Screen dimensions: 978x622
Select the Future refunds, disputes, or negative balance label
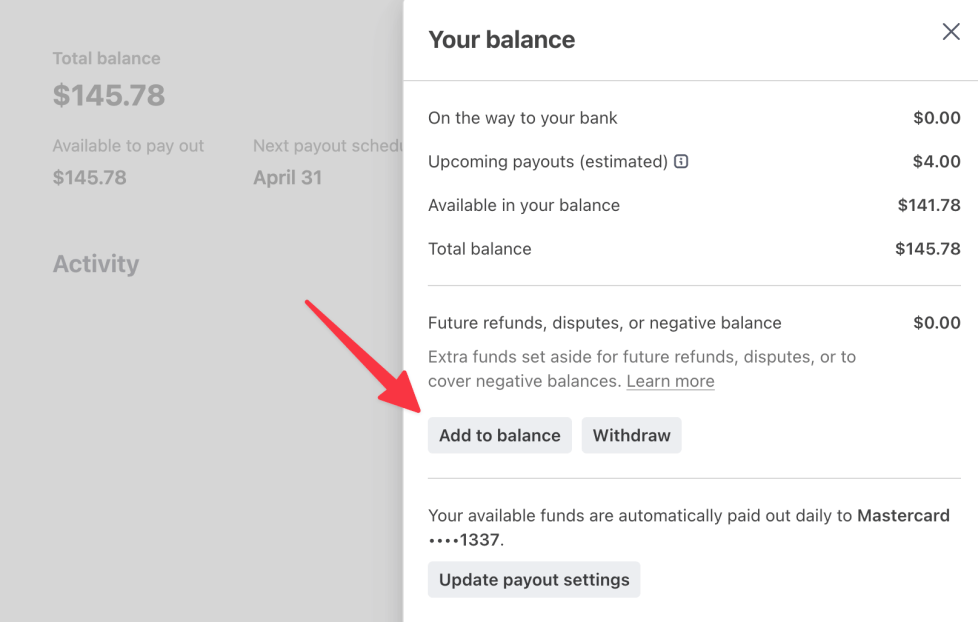pyautogui.click(x=605, y=323)
